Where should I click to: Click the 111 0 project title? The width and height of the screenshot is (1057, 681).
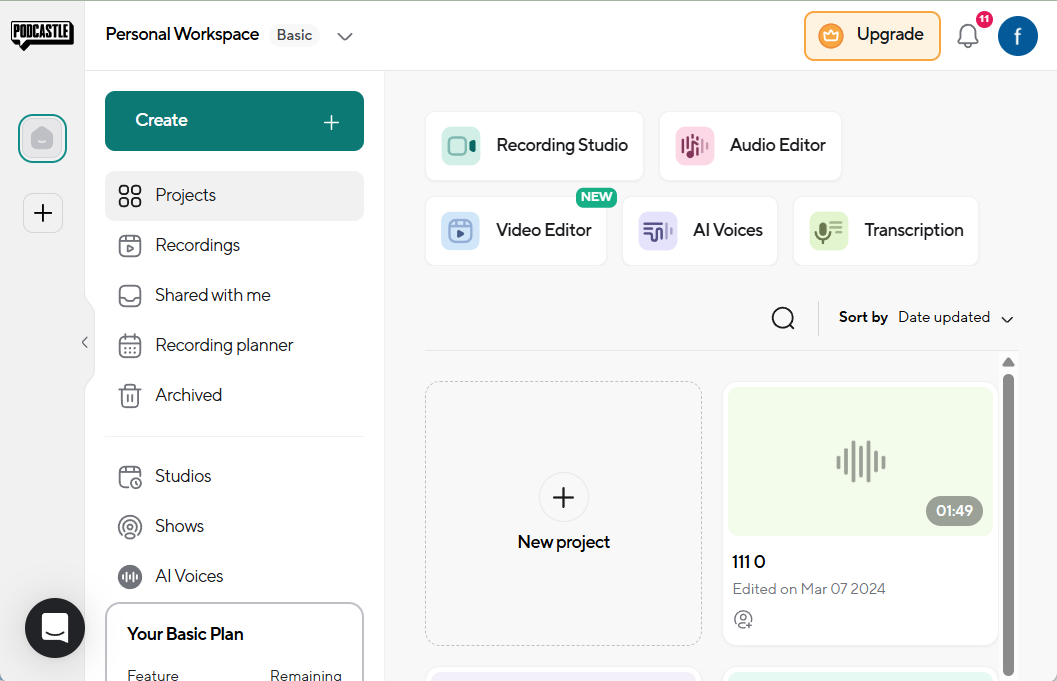click(749, 562)
